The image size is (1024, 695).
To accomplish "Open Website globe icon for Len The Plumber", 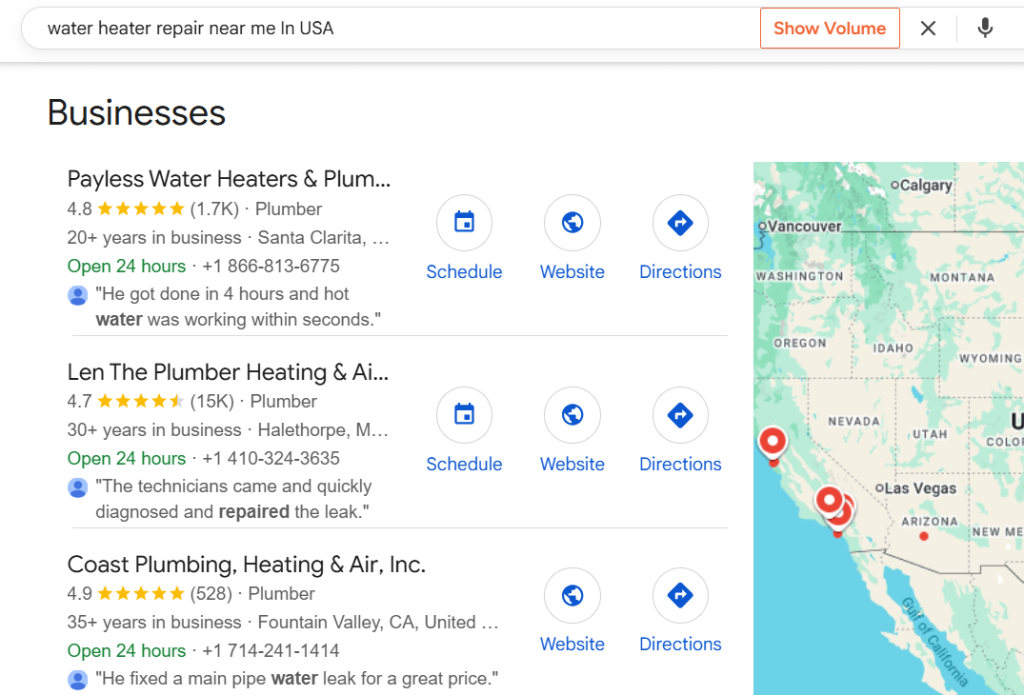I will 572,415.
